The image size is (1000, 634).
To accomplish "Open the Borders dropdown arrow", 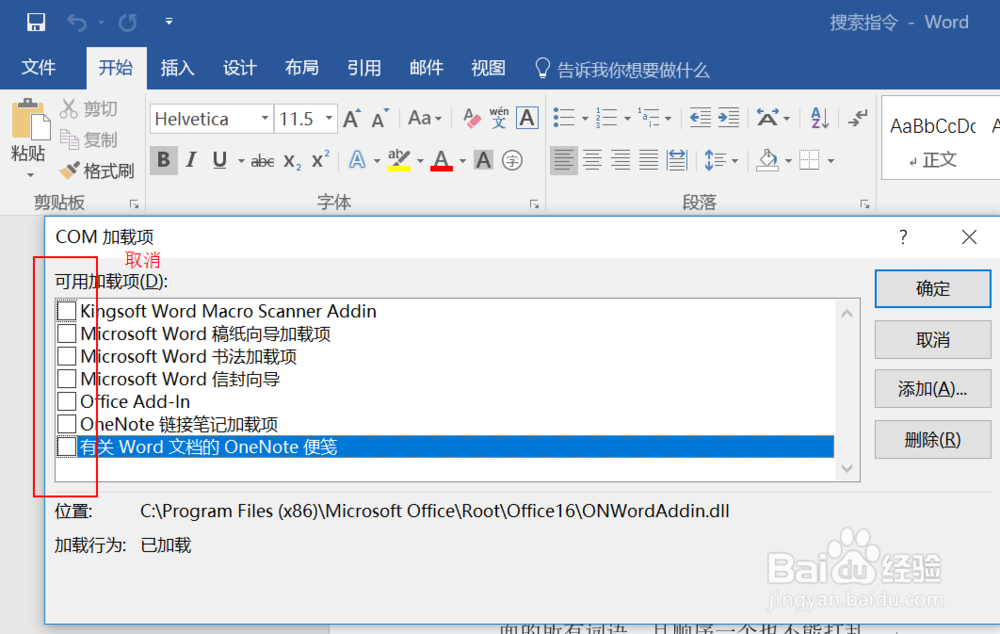I will pos(831,161).
